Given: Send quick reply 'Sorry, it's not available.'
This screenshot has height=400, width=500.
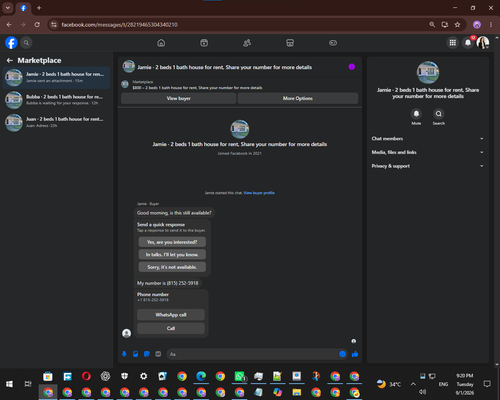Looking at the screenshot, I should (172, 267).
